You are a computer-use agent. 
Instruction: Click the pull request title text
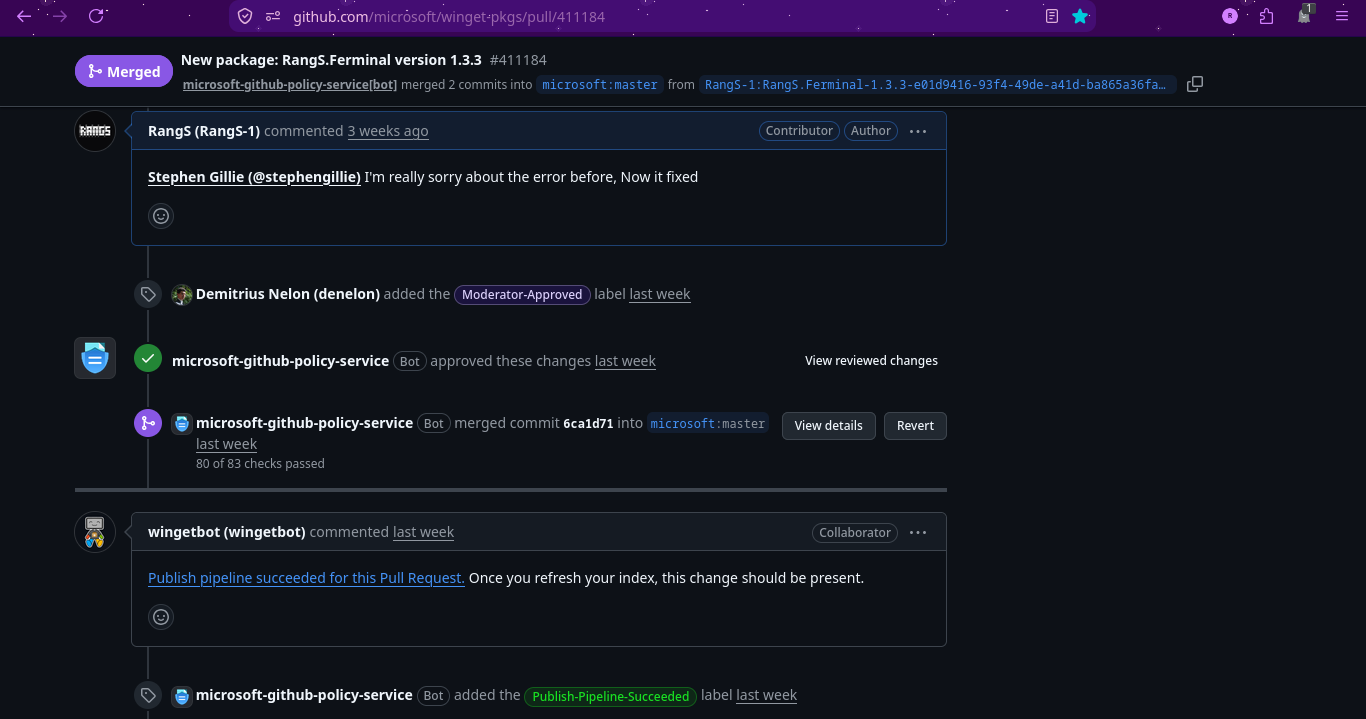click(331, 60)
